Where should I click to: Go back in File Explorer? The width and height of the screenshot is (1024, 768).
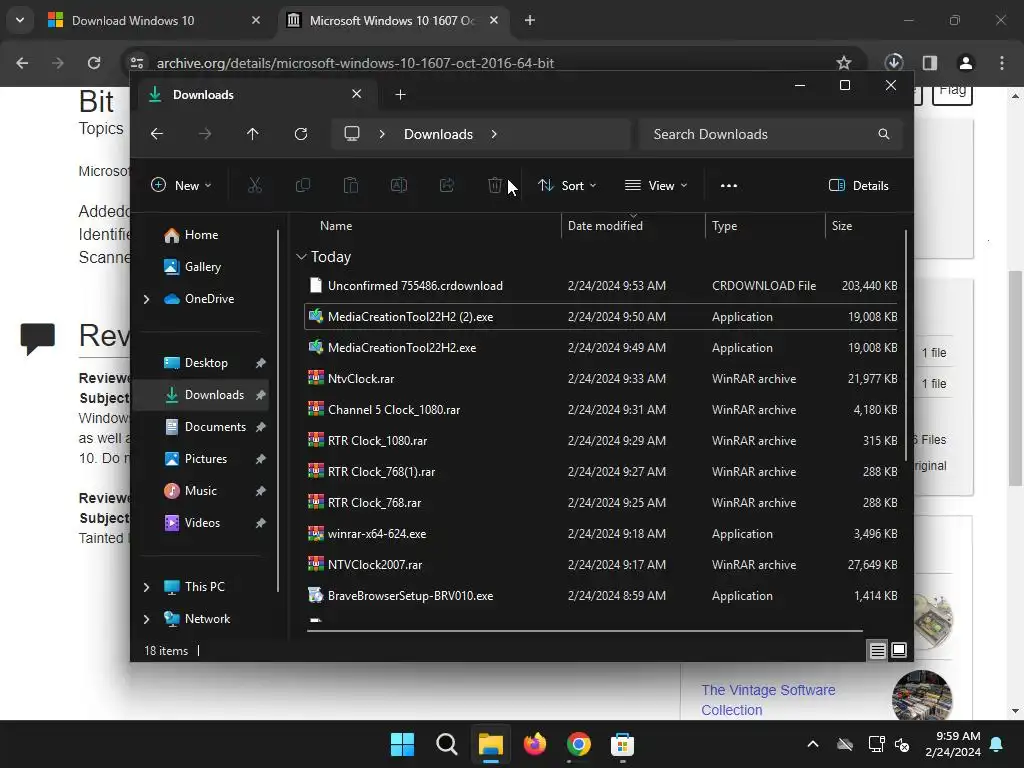pyautogui.click(x=157, y=134)
